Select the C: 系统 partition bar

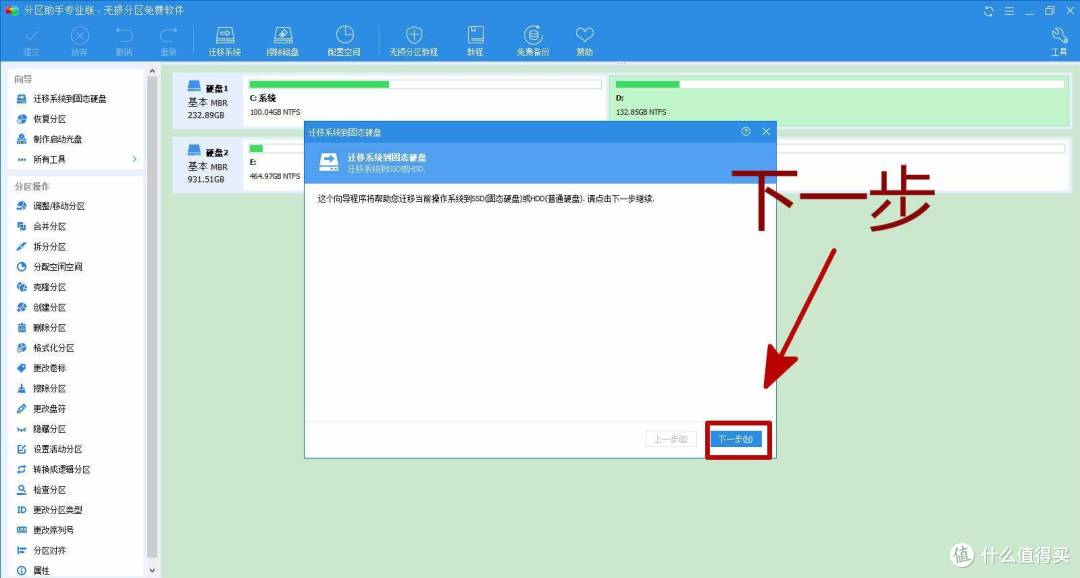pos(424,98)
